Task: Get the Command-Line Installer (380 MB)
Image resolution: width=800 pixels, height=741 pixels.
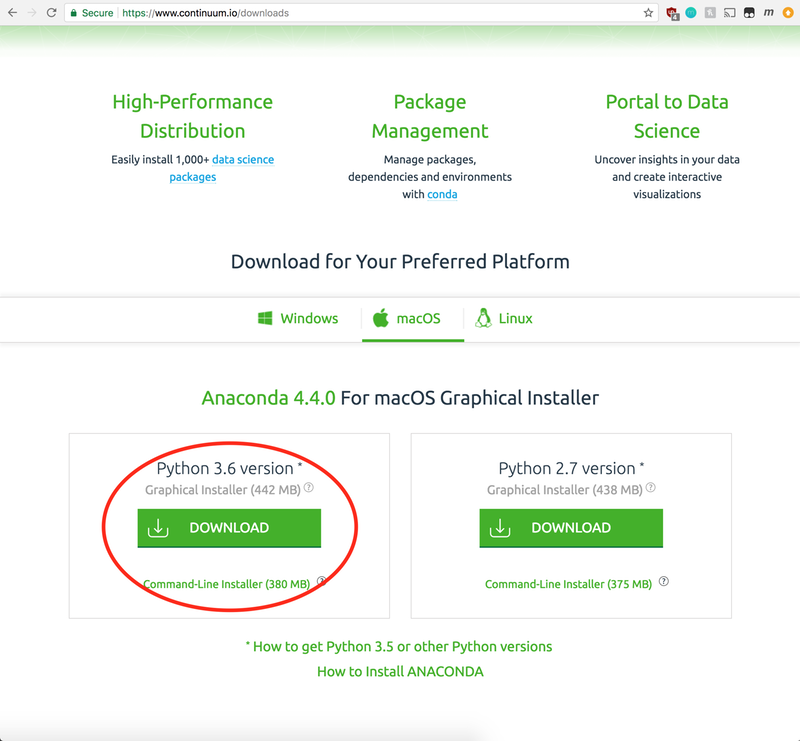Action: click(227, 584)
